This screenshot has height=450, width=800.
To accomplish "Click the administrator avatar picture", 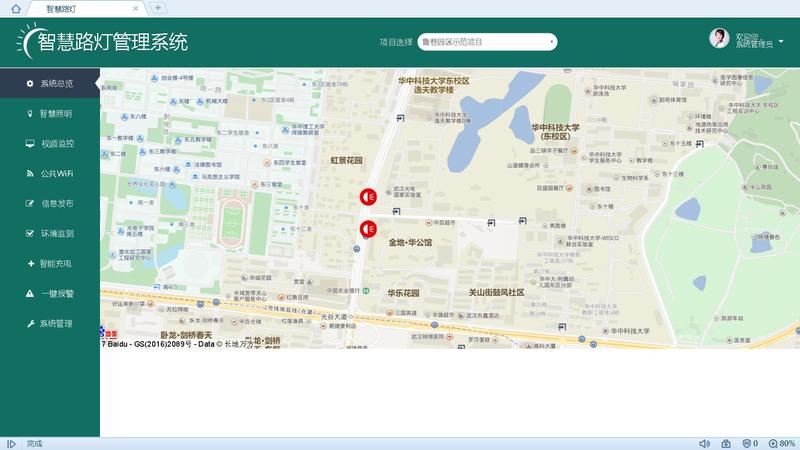I will pyautogui.click(x=719, y=39).
